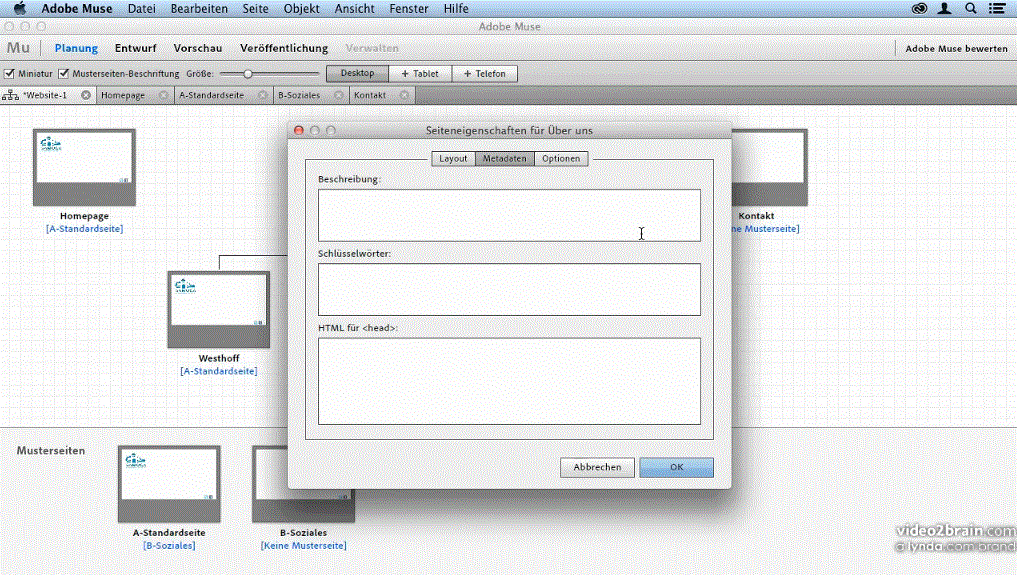Click B-Soziales link under A-Standardseite master
The width and height of the screenshot is (1017, 575).
(x=169, y=545)
